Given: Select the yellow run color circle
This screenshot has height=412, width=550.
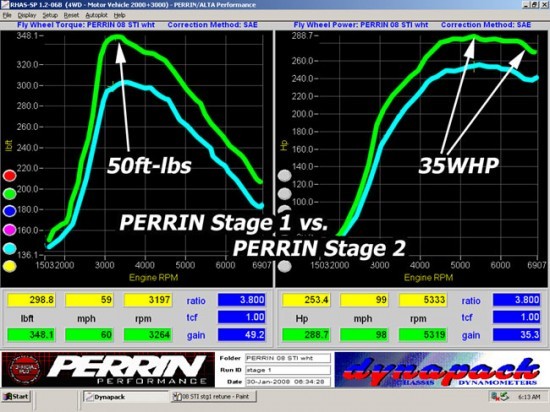Looking at the screenshot, I should pyautogui.click(x=9, y=266).
